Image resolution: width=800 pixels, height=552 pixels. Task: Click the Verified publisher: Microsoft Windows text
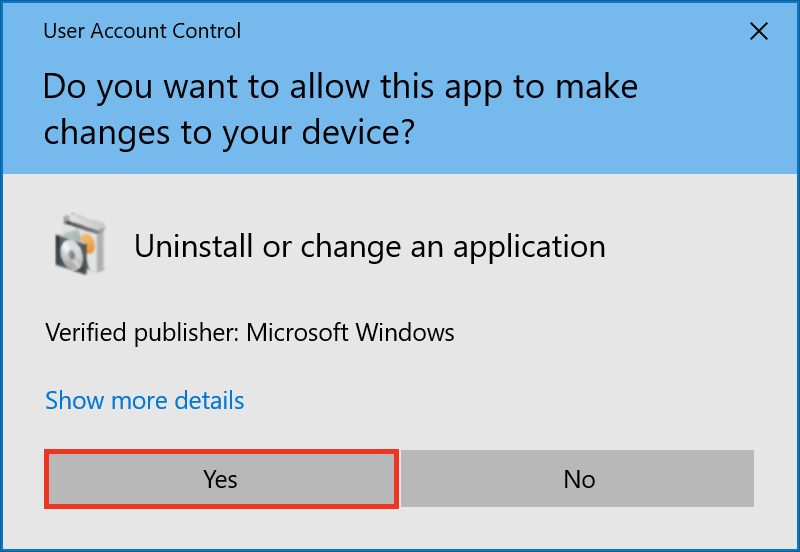point(250,332)
